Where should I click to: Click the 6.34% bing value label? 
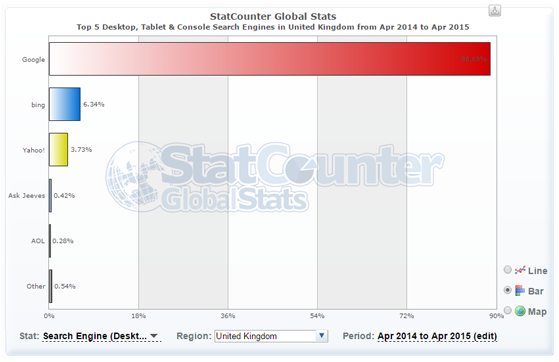click(x=94, y=104)
